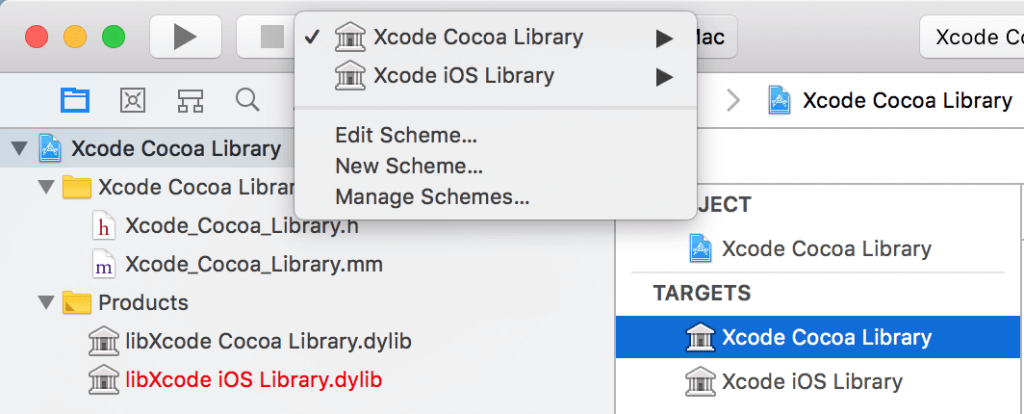The image size is (1024, 414).
Task: Open the Project navigator folder icon
Action: [x=75, y=100]
